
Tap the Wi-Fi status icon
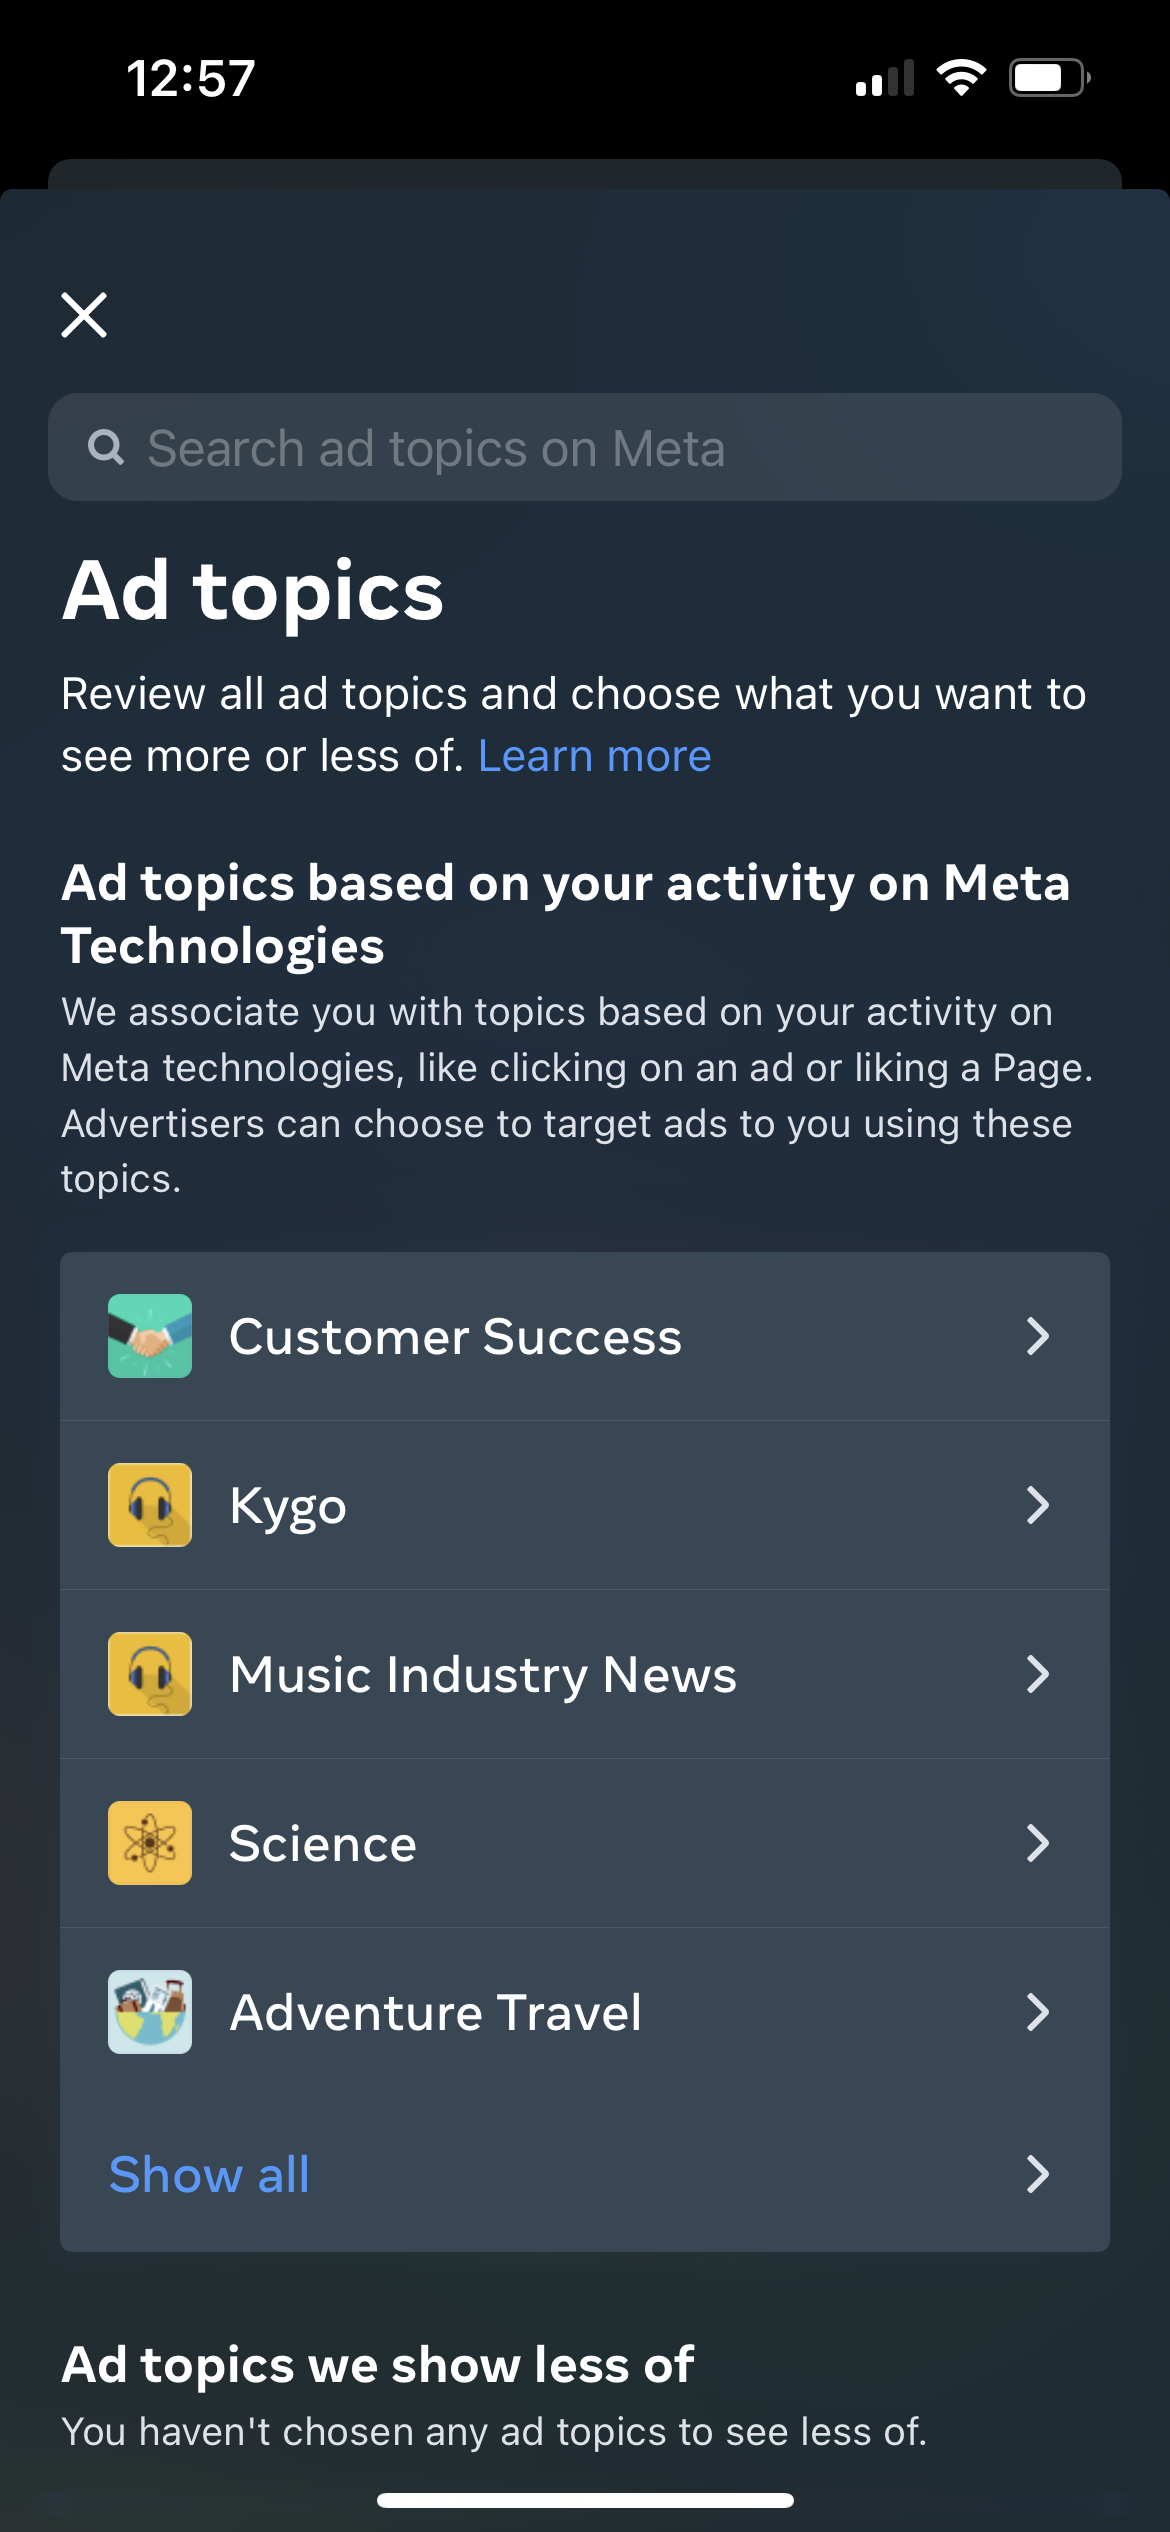click(x=961, y=78)
